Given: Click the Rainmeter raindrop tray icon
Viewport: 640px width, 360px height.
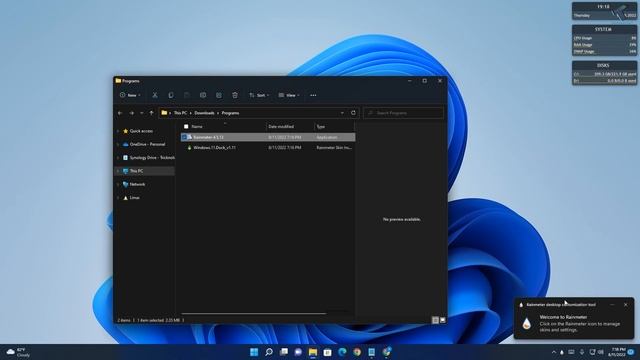Looking at the screenshot, I should coord(562,352).
